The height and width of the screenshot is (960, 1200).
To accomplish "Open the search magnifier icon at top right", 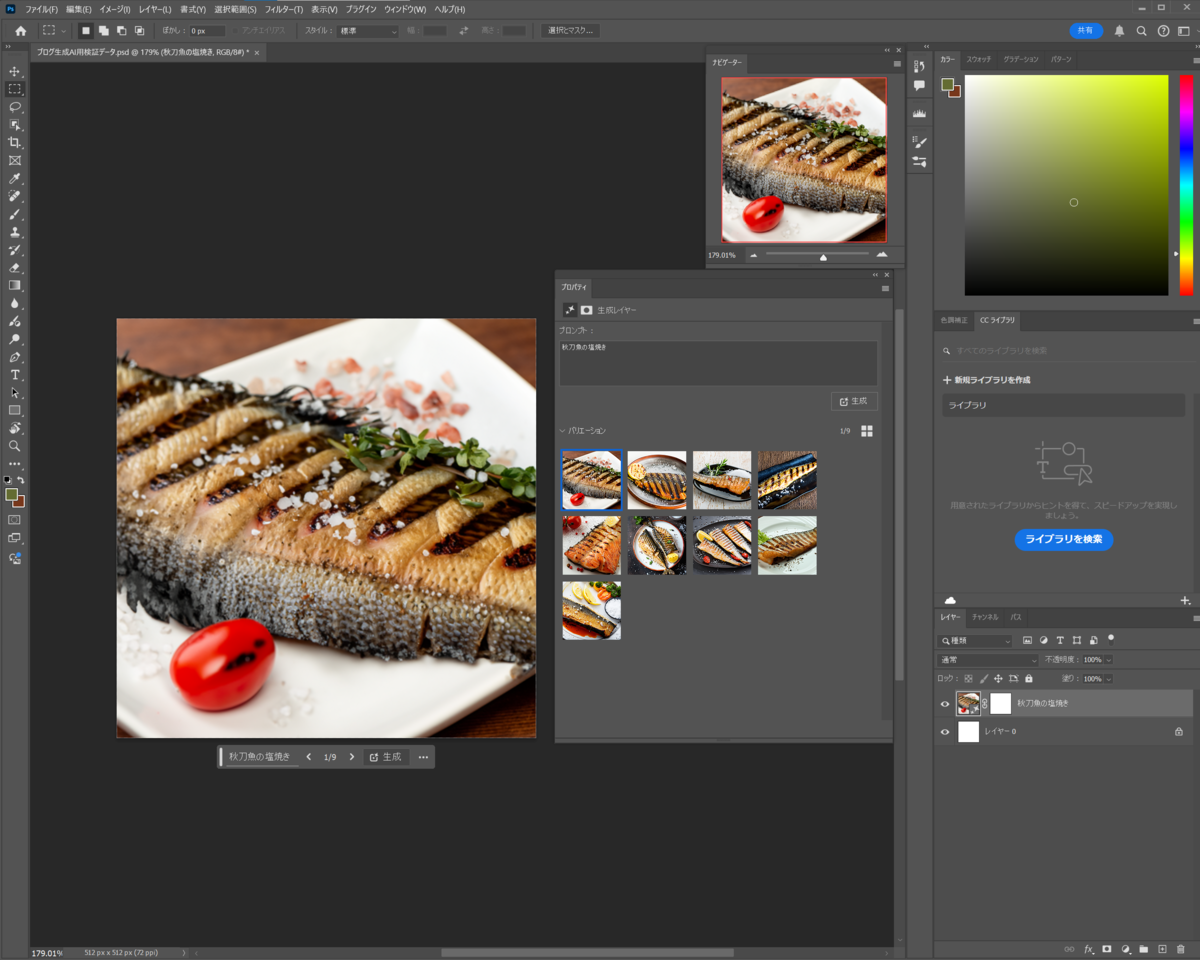I will pos(1141,31).
